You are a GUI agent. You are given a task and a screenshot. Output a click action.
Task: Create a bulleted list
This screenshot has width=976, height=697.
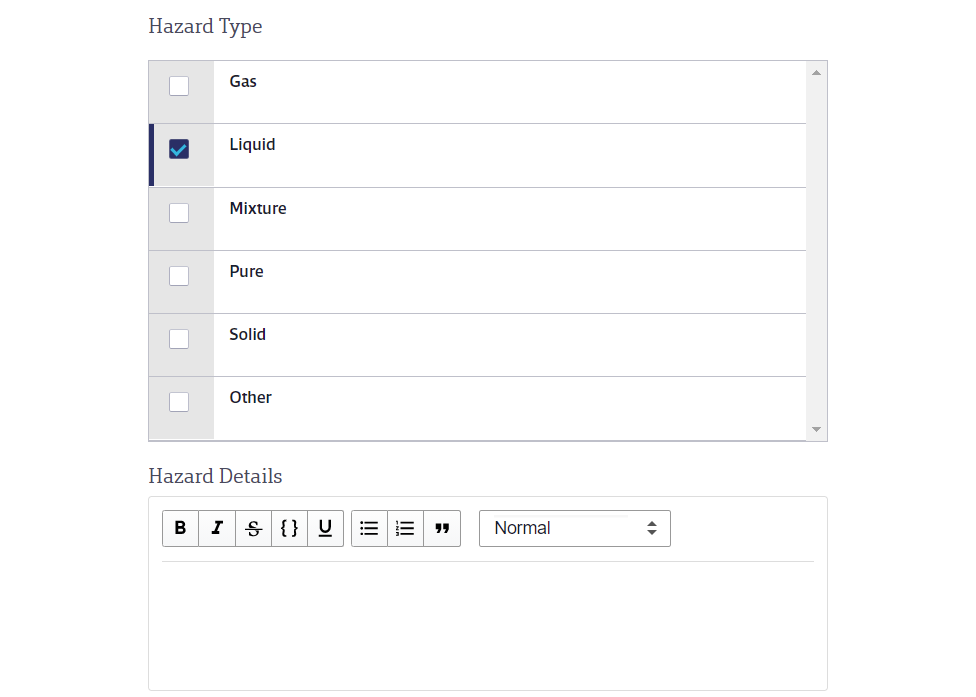[369, 528]
